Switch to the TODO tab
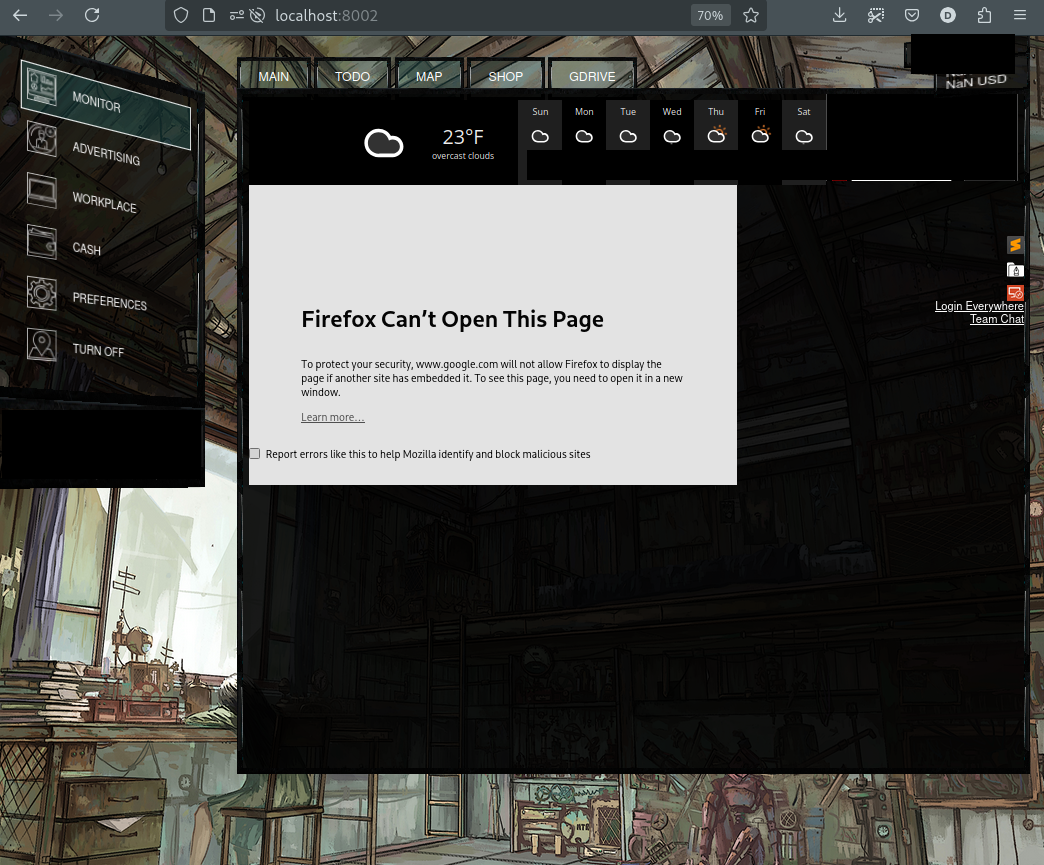 [352, 77]
